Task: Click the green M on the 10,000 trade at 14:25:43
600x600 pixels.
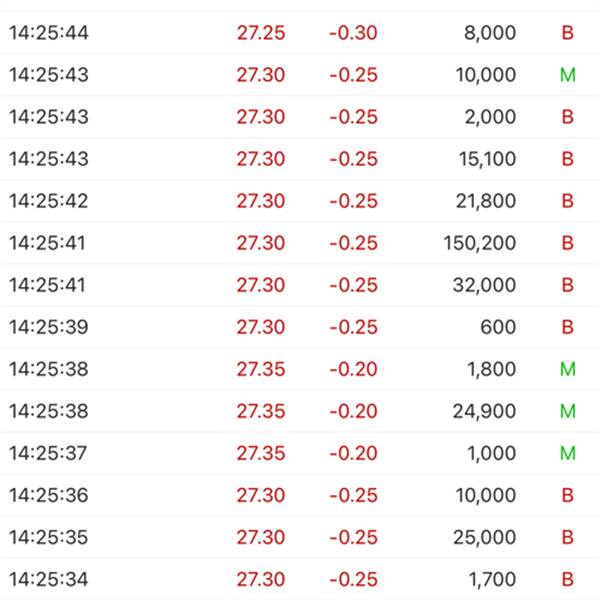Action: pyautogui.click(x=567, y=75)
